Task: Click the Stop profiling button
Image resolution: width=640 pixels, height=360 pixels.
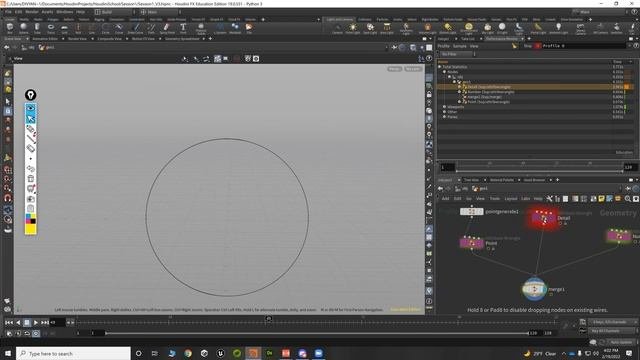Action: point(528,46)
